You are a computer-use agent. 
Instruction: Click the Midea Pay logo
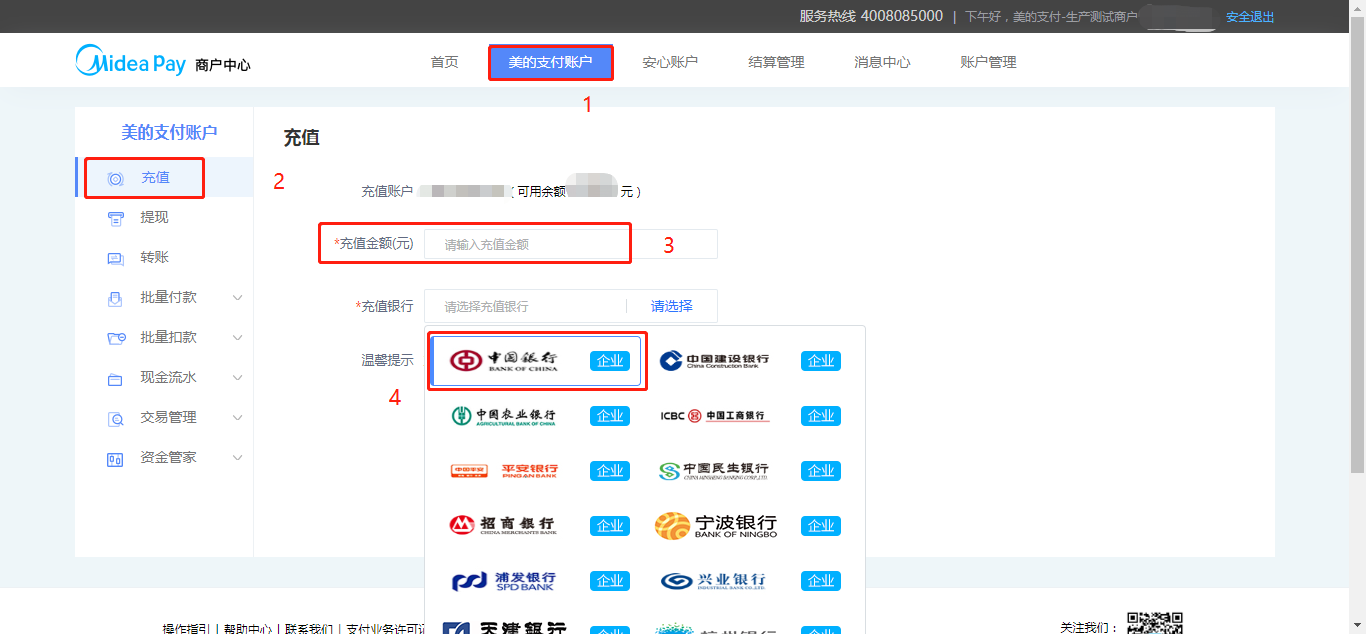pos(131,62)
